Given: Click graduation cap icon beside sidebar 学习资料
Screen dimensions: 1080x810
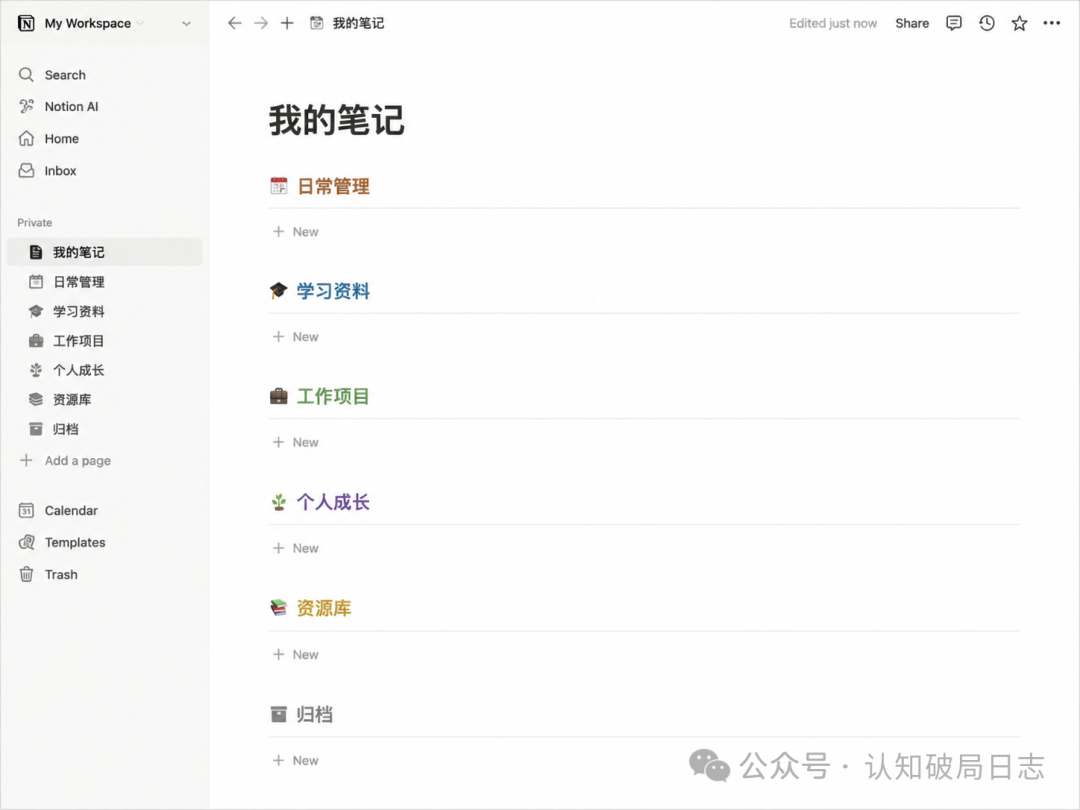Looking at the screenshot, I should coord(36,311).
